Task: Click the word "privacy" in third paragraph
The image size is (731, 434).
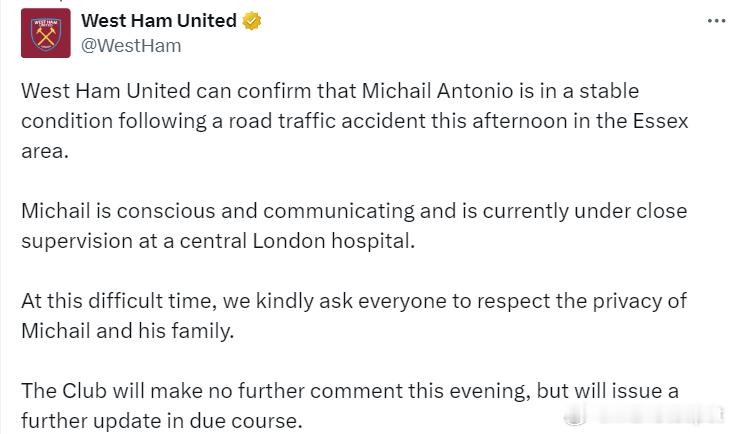Action: click(x=627, y=301)
